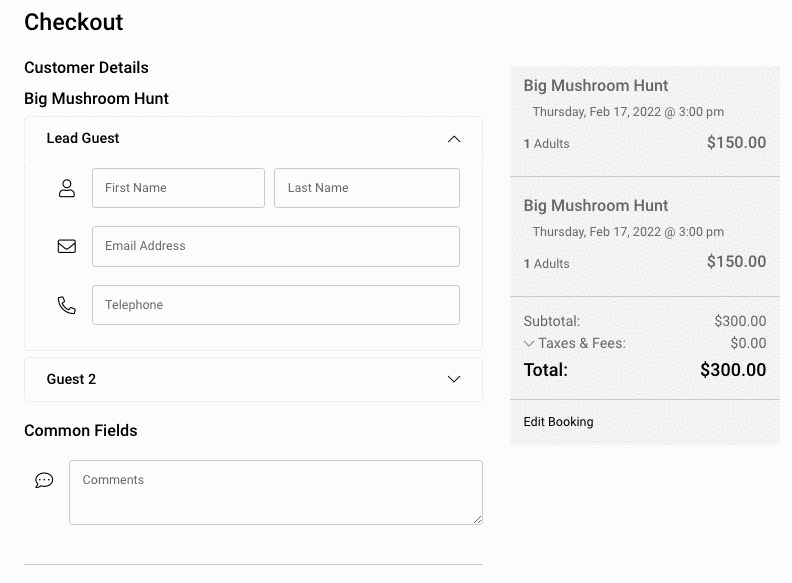Select the second Big Mushroom Hunt summary item
Image resolution: width=792 pixels, height=583 pixels.
tap(645, 236)
